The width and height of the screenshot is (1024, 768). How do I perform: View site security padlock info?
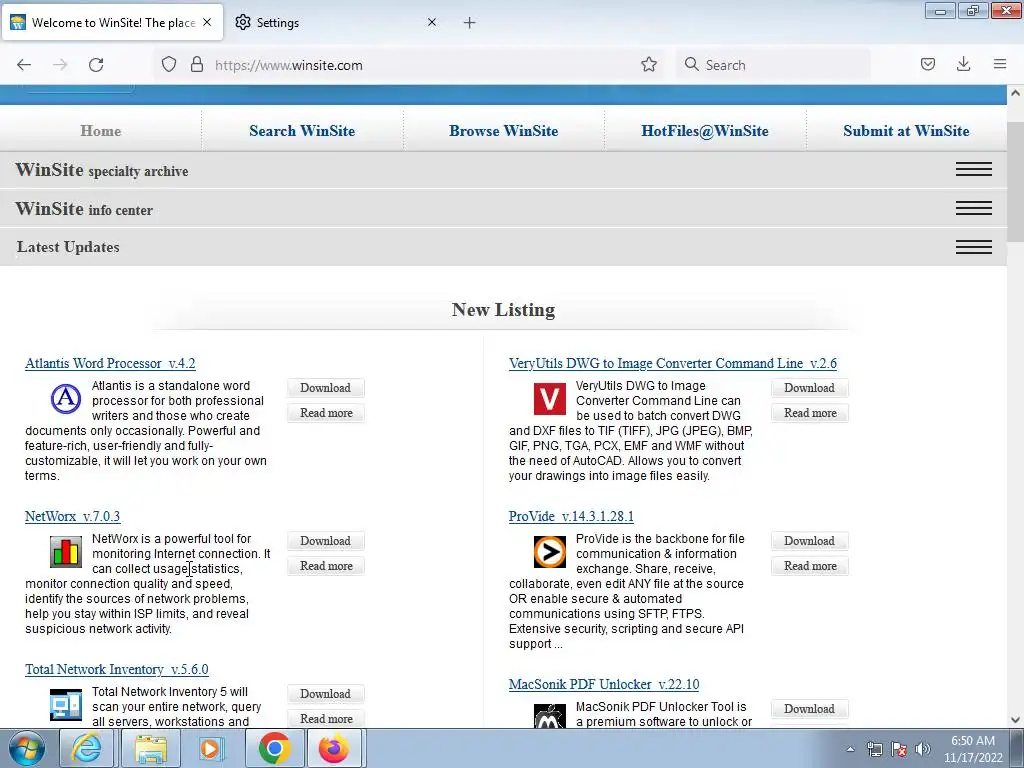coord(197,65)
